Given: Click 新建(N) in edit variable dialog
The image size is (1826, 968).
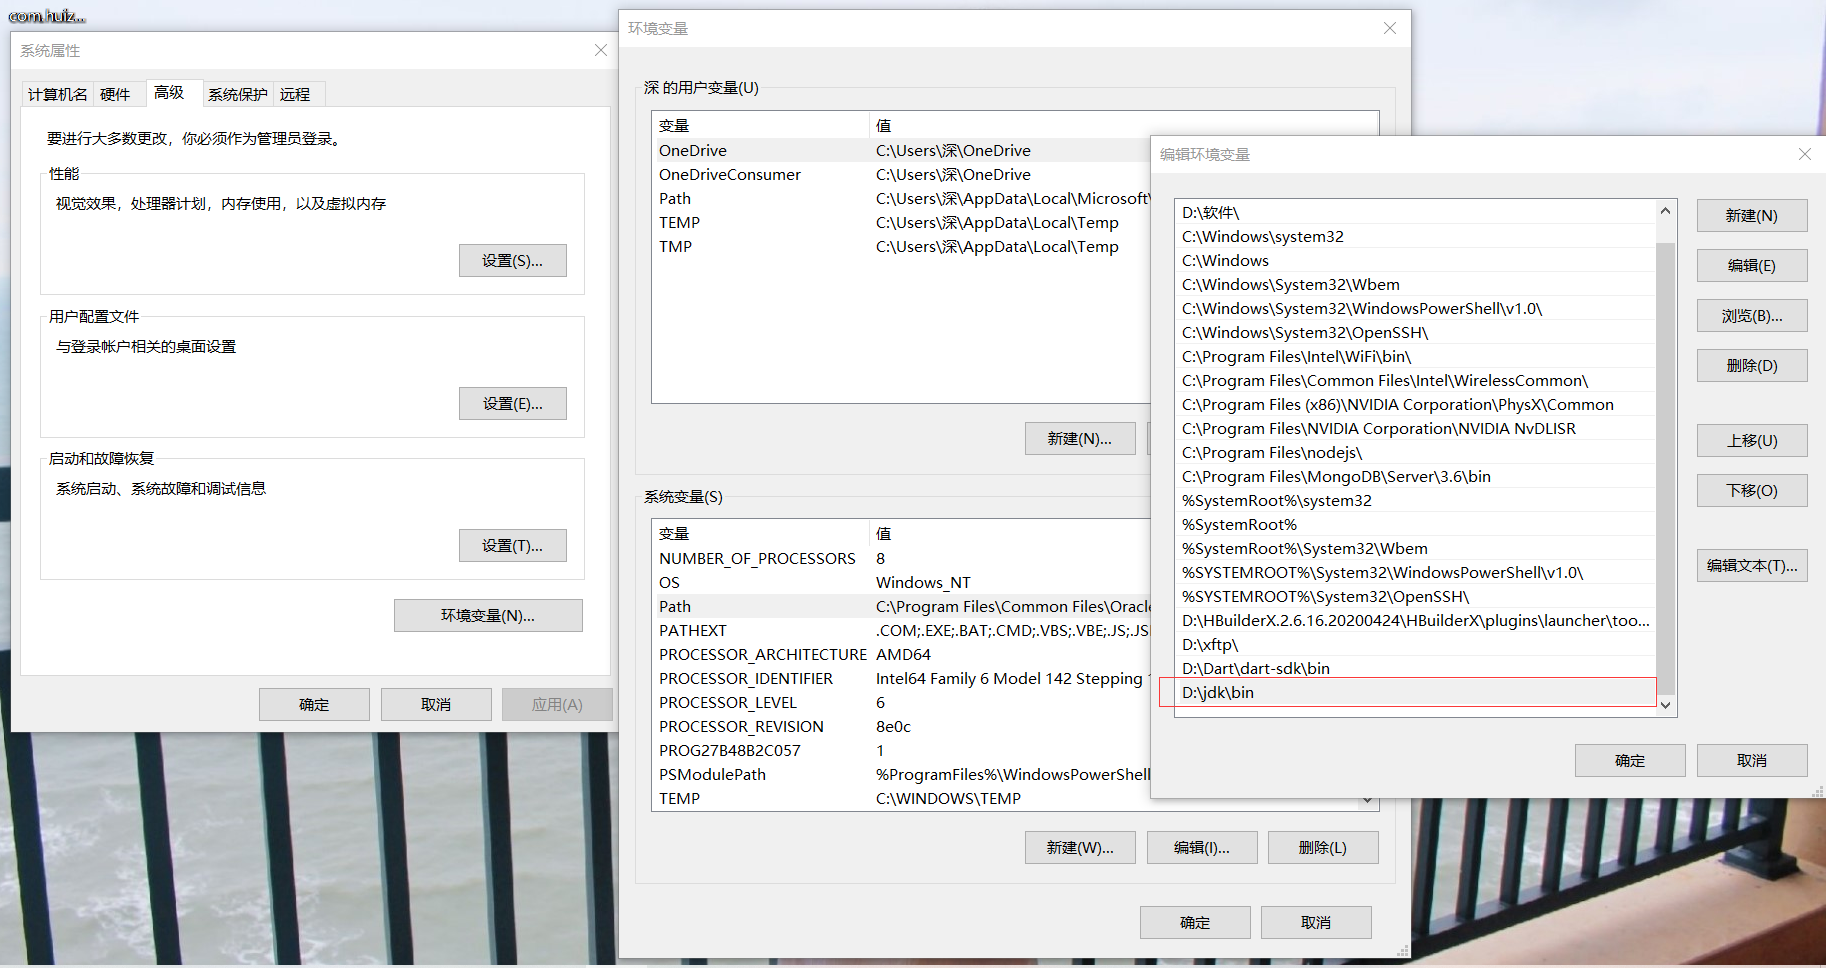Looking at the screenshot, I should click(x=1751, y=216).
